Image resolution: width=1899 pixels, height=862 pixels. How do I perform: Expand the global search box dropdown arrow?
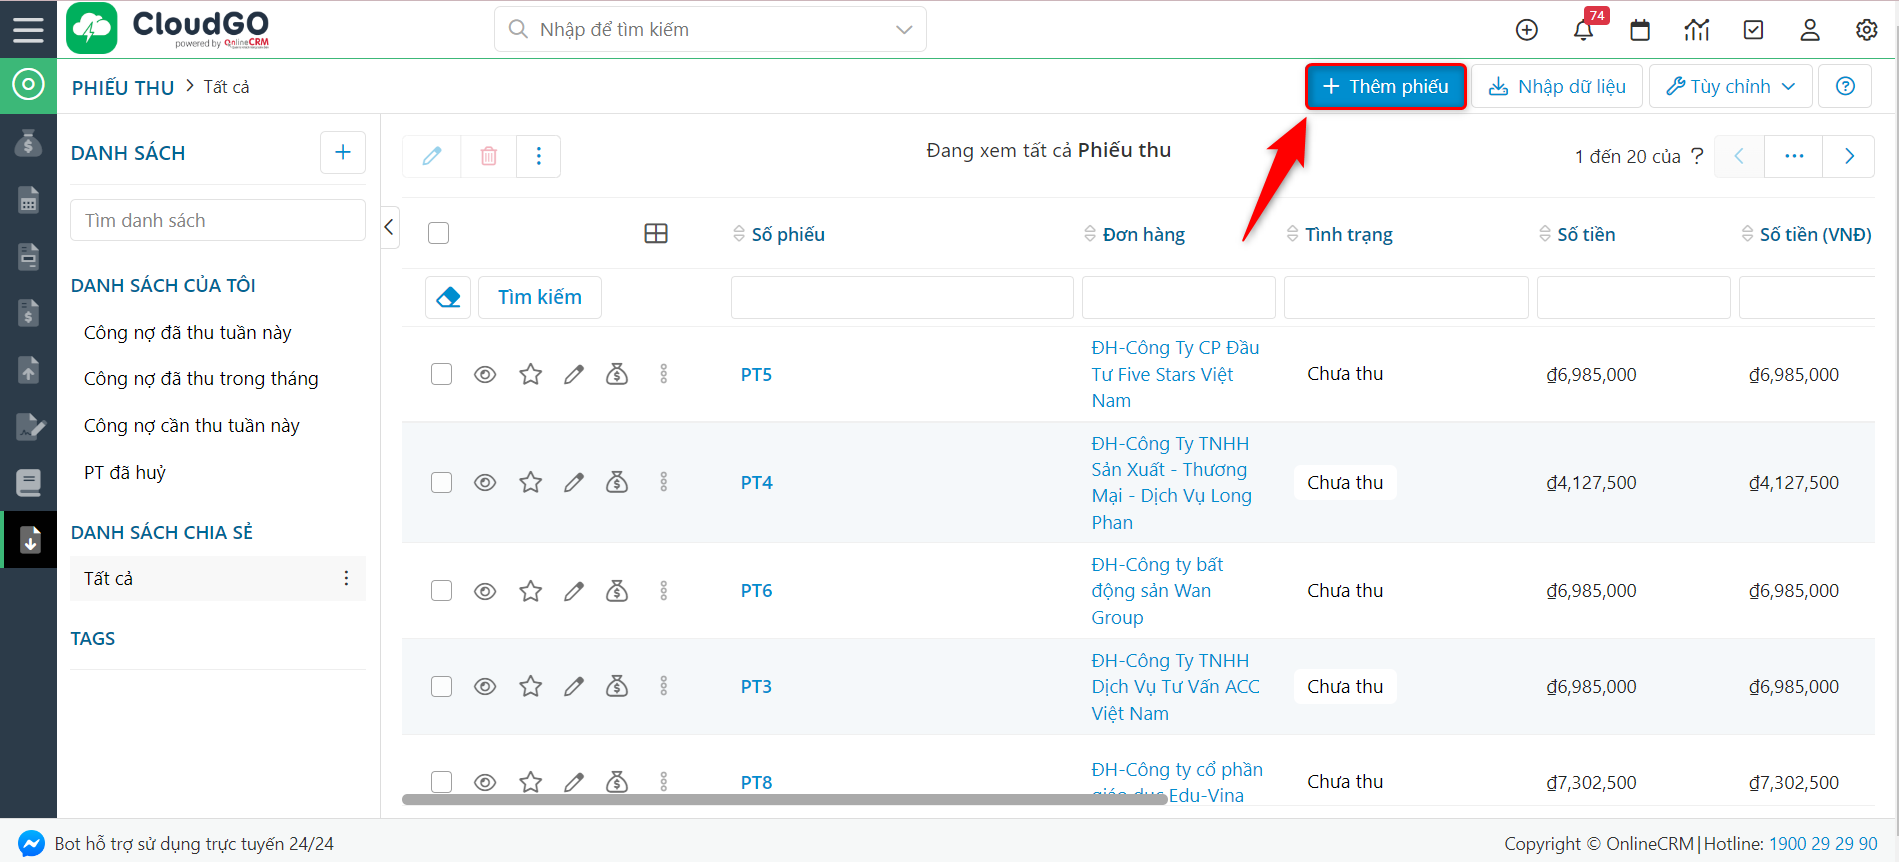point(904,30)
